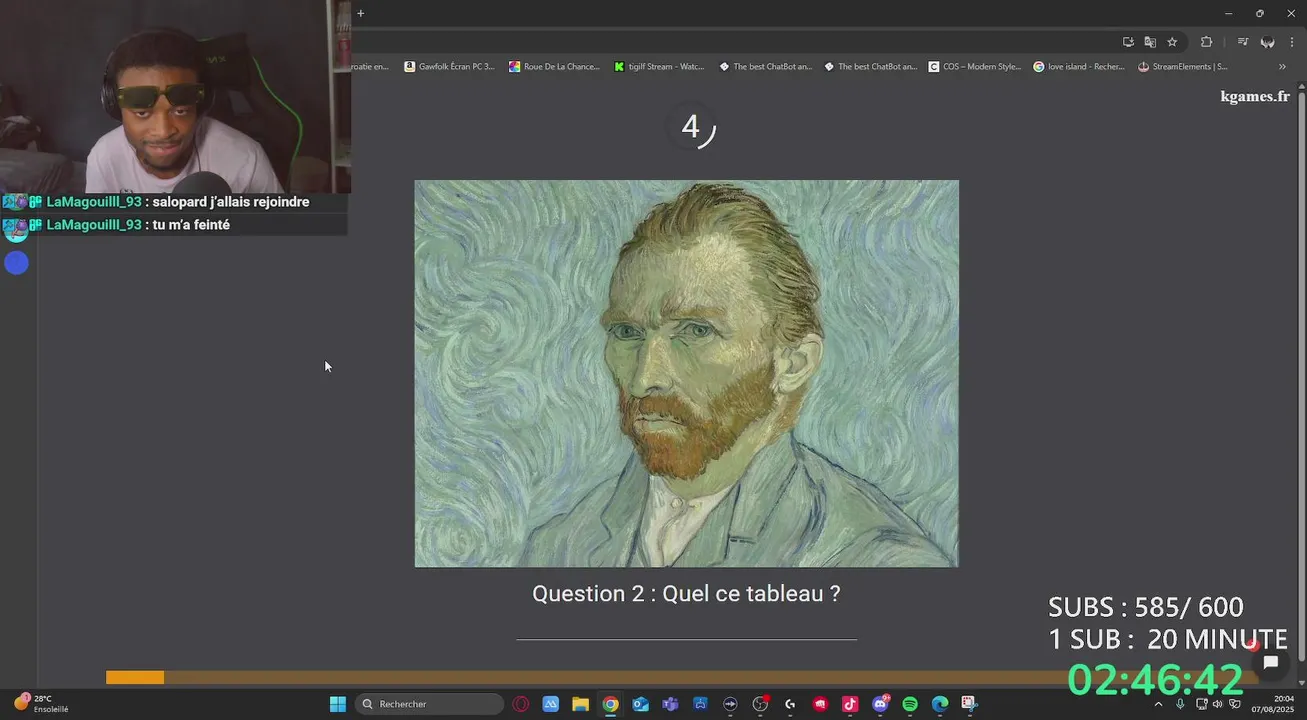Click the Rechercher taskbar search box
Screen dimensions: 1307x720
click(429, 704)
